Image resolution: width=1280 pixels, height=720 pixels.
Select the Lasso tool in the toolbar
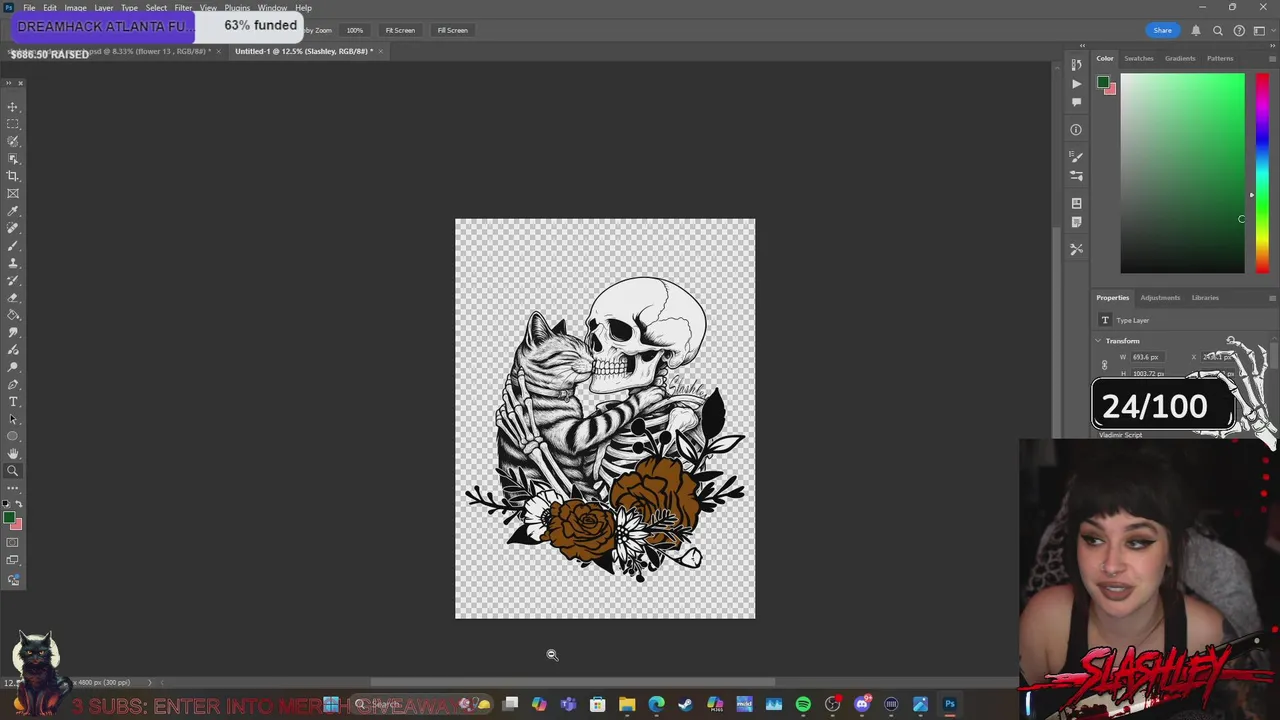13,141
